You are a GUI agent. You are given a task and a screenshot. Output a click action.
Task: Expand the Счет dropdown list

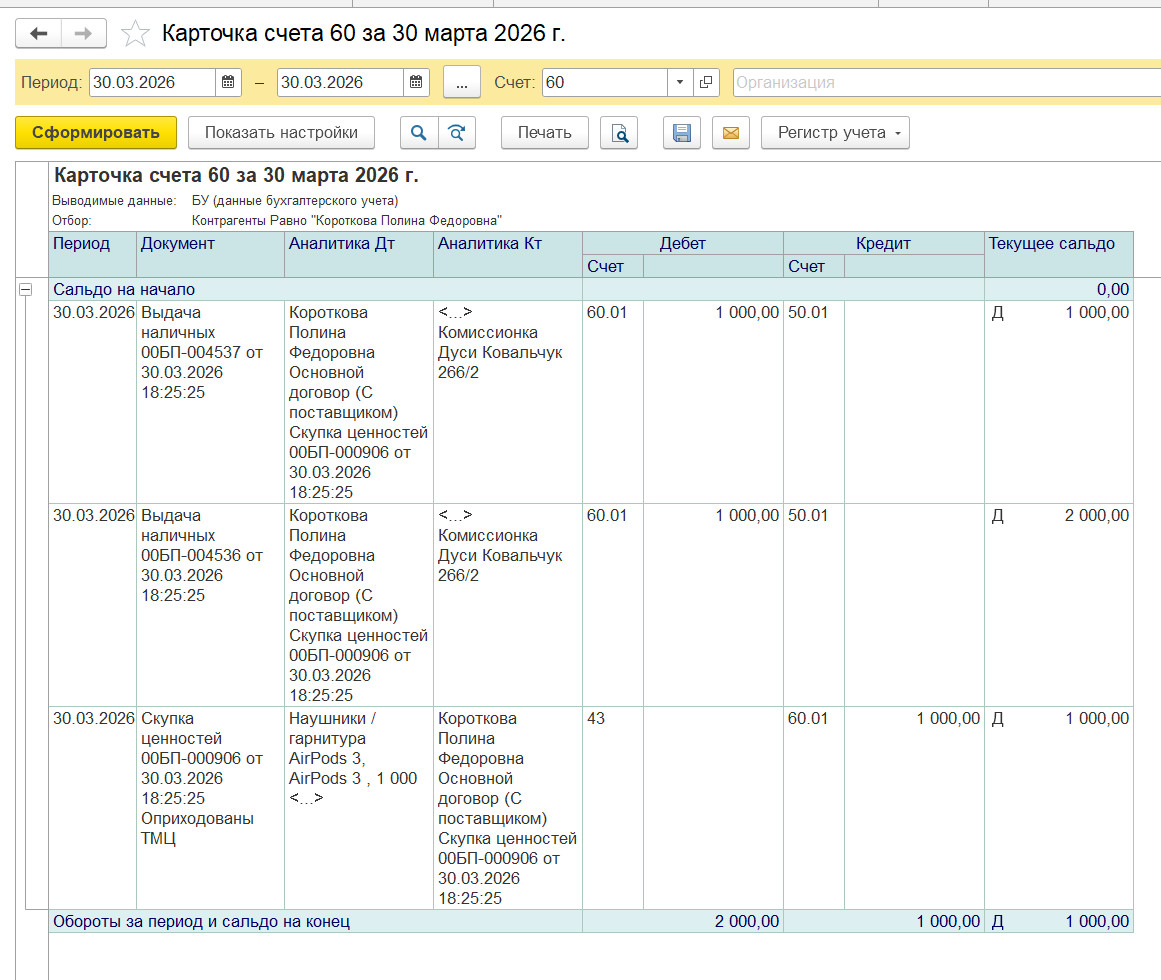tap(680, 83)
